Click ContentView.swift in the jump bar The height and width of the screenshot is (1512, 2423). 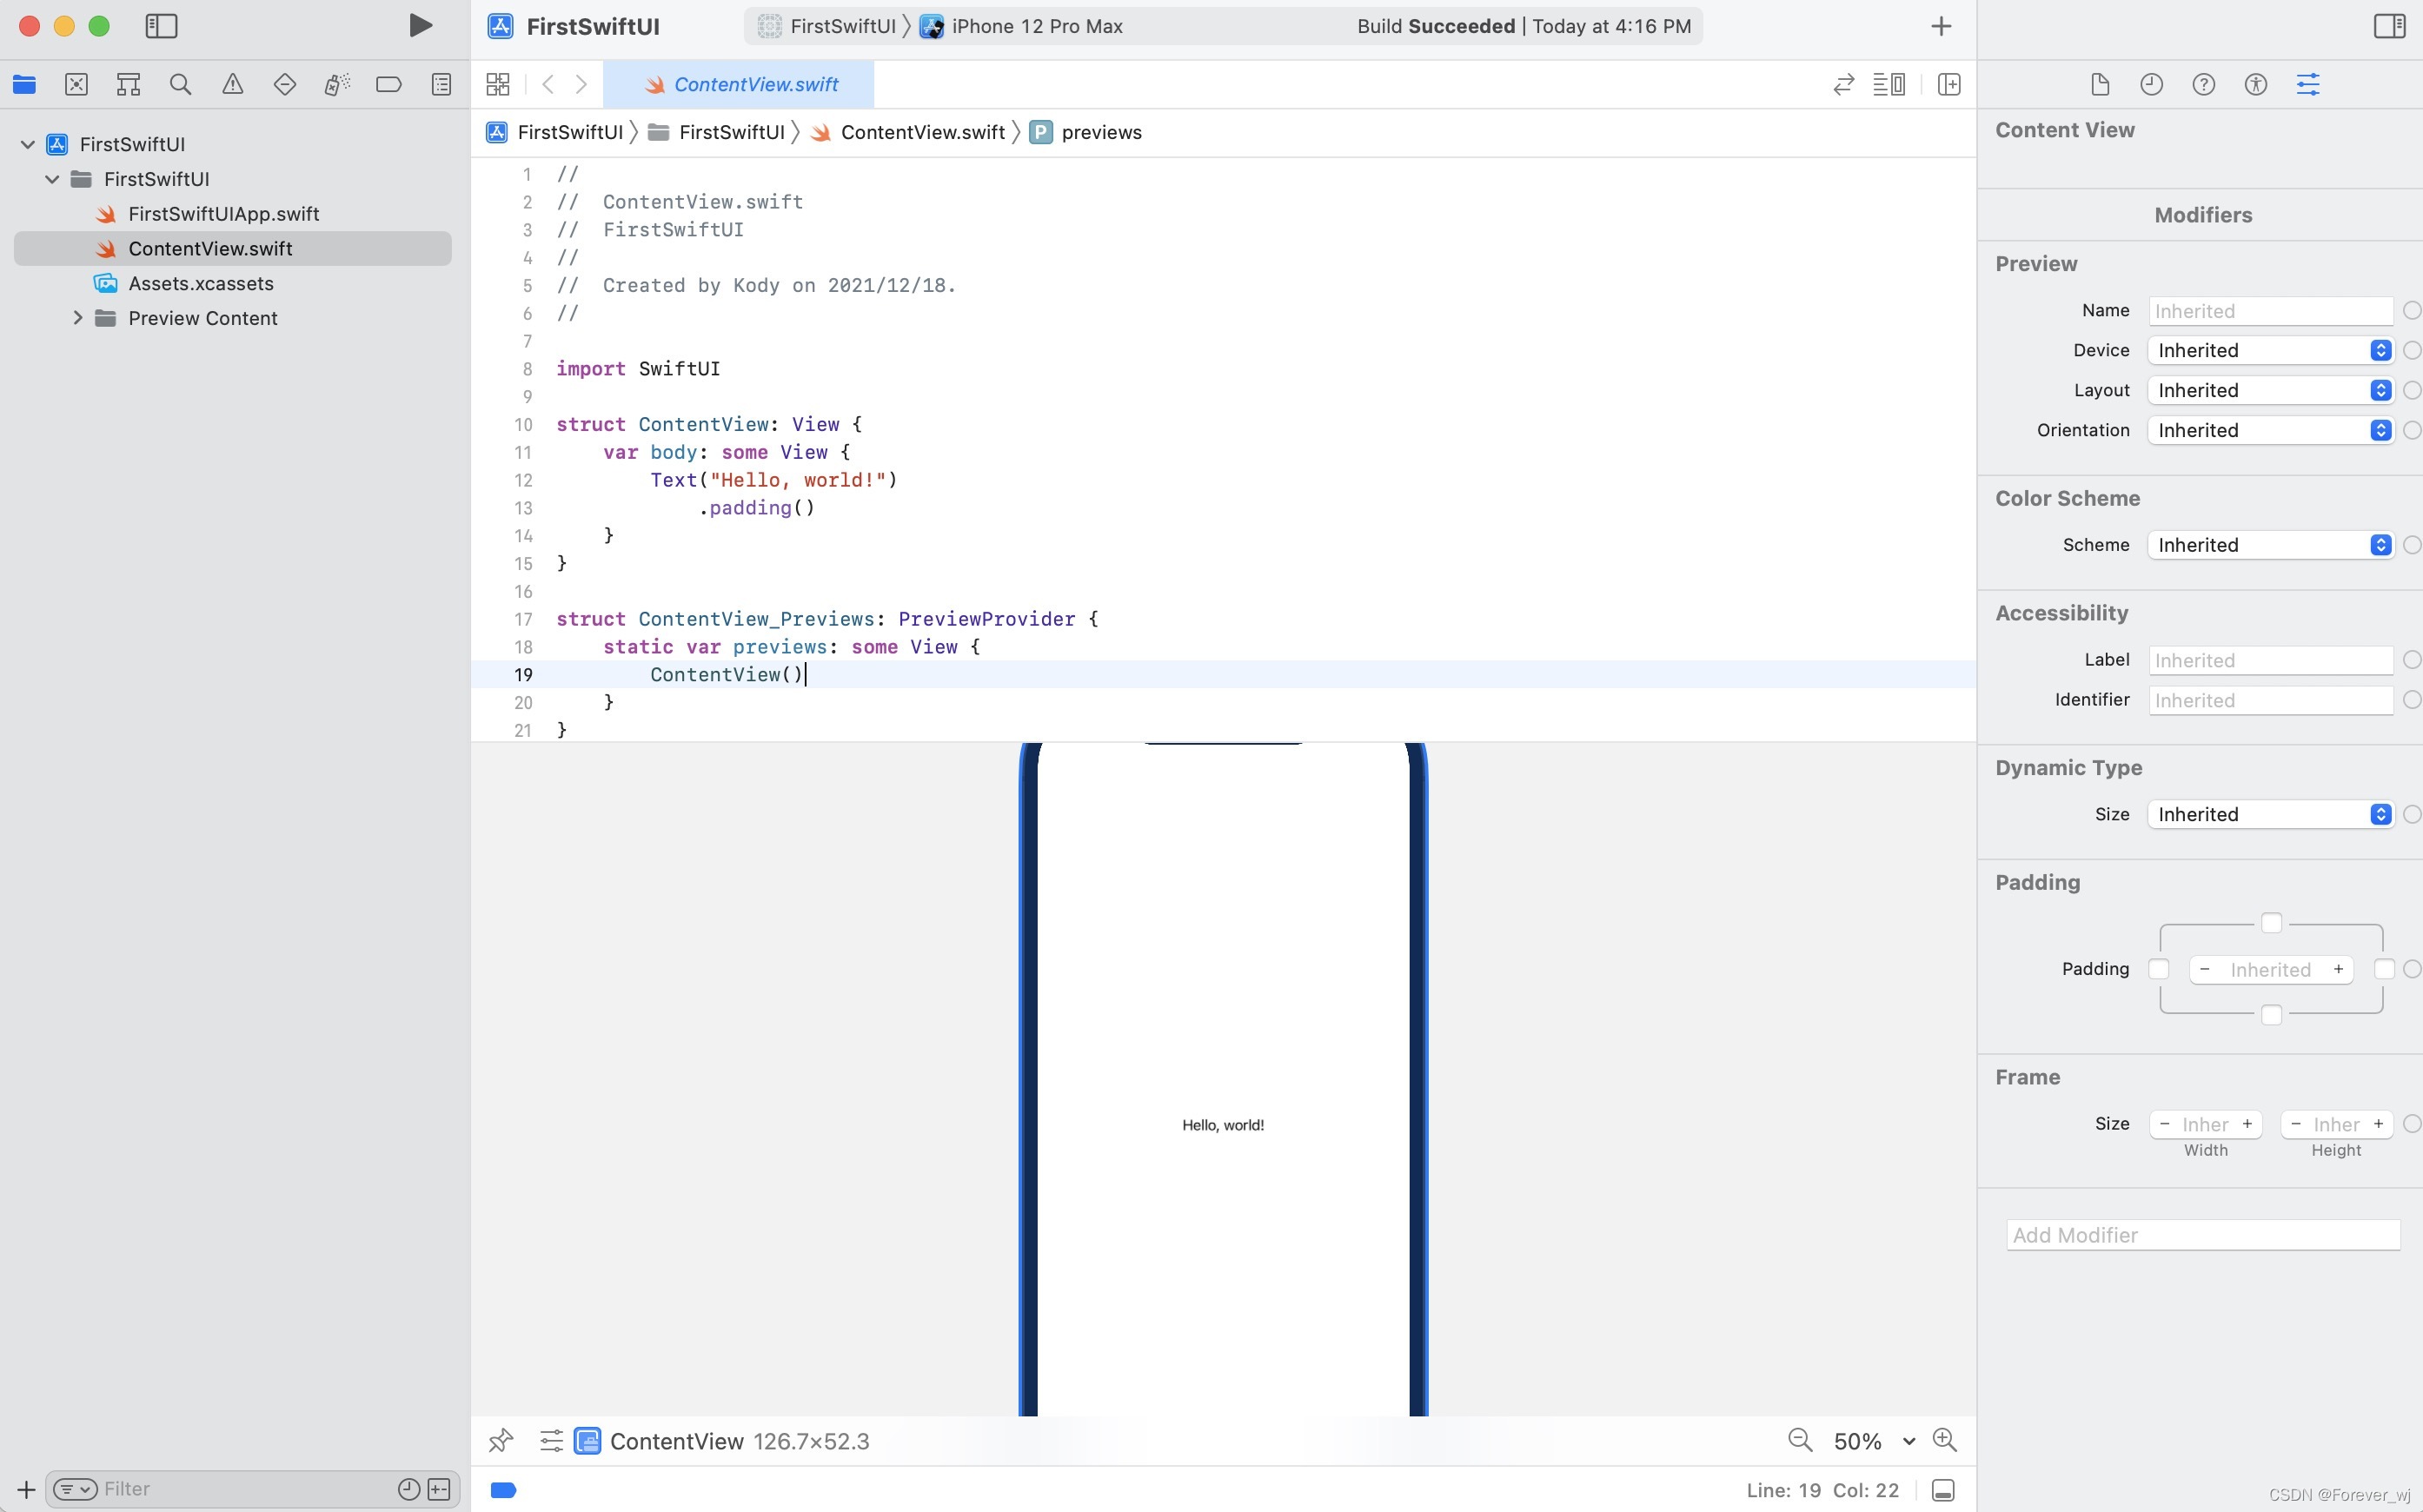pos(908,132)
